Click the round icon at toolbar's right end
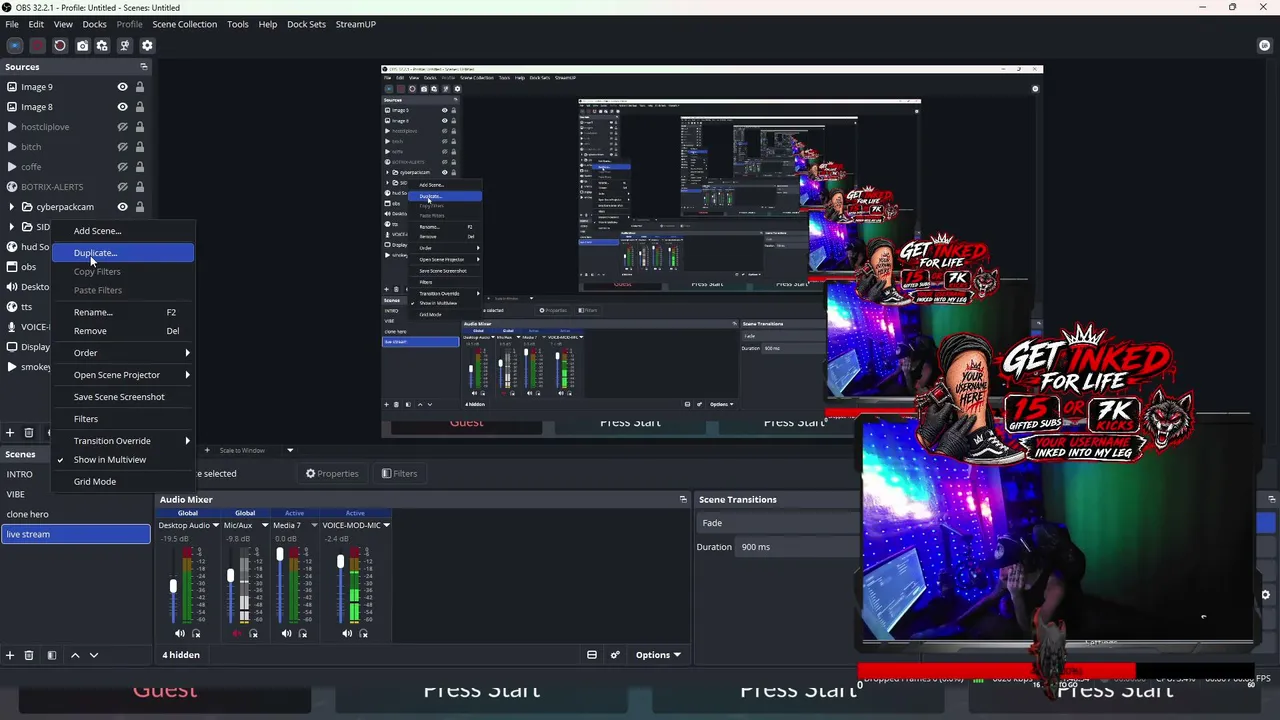 tap(1265, 45)
